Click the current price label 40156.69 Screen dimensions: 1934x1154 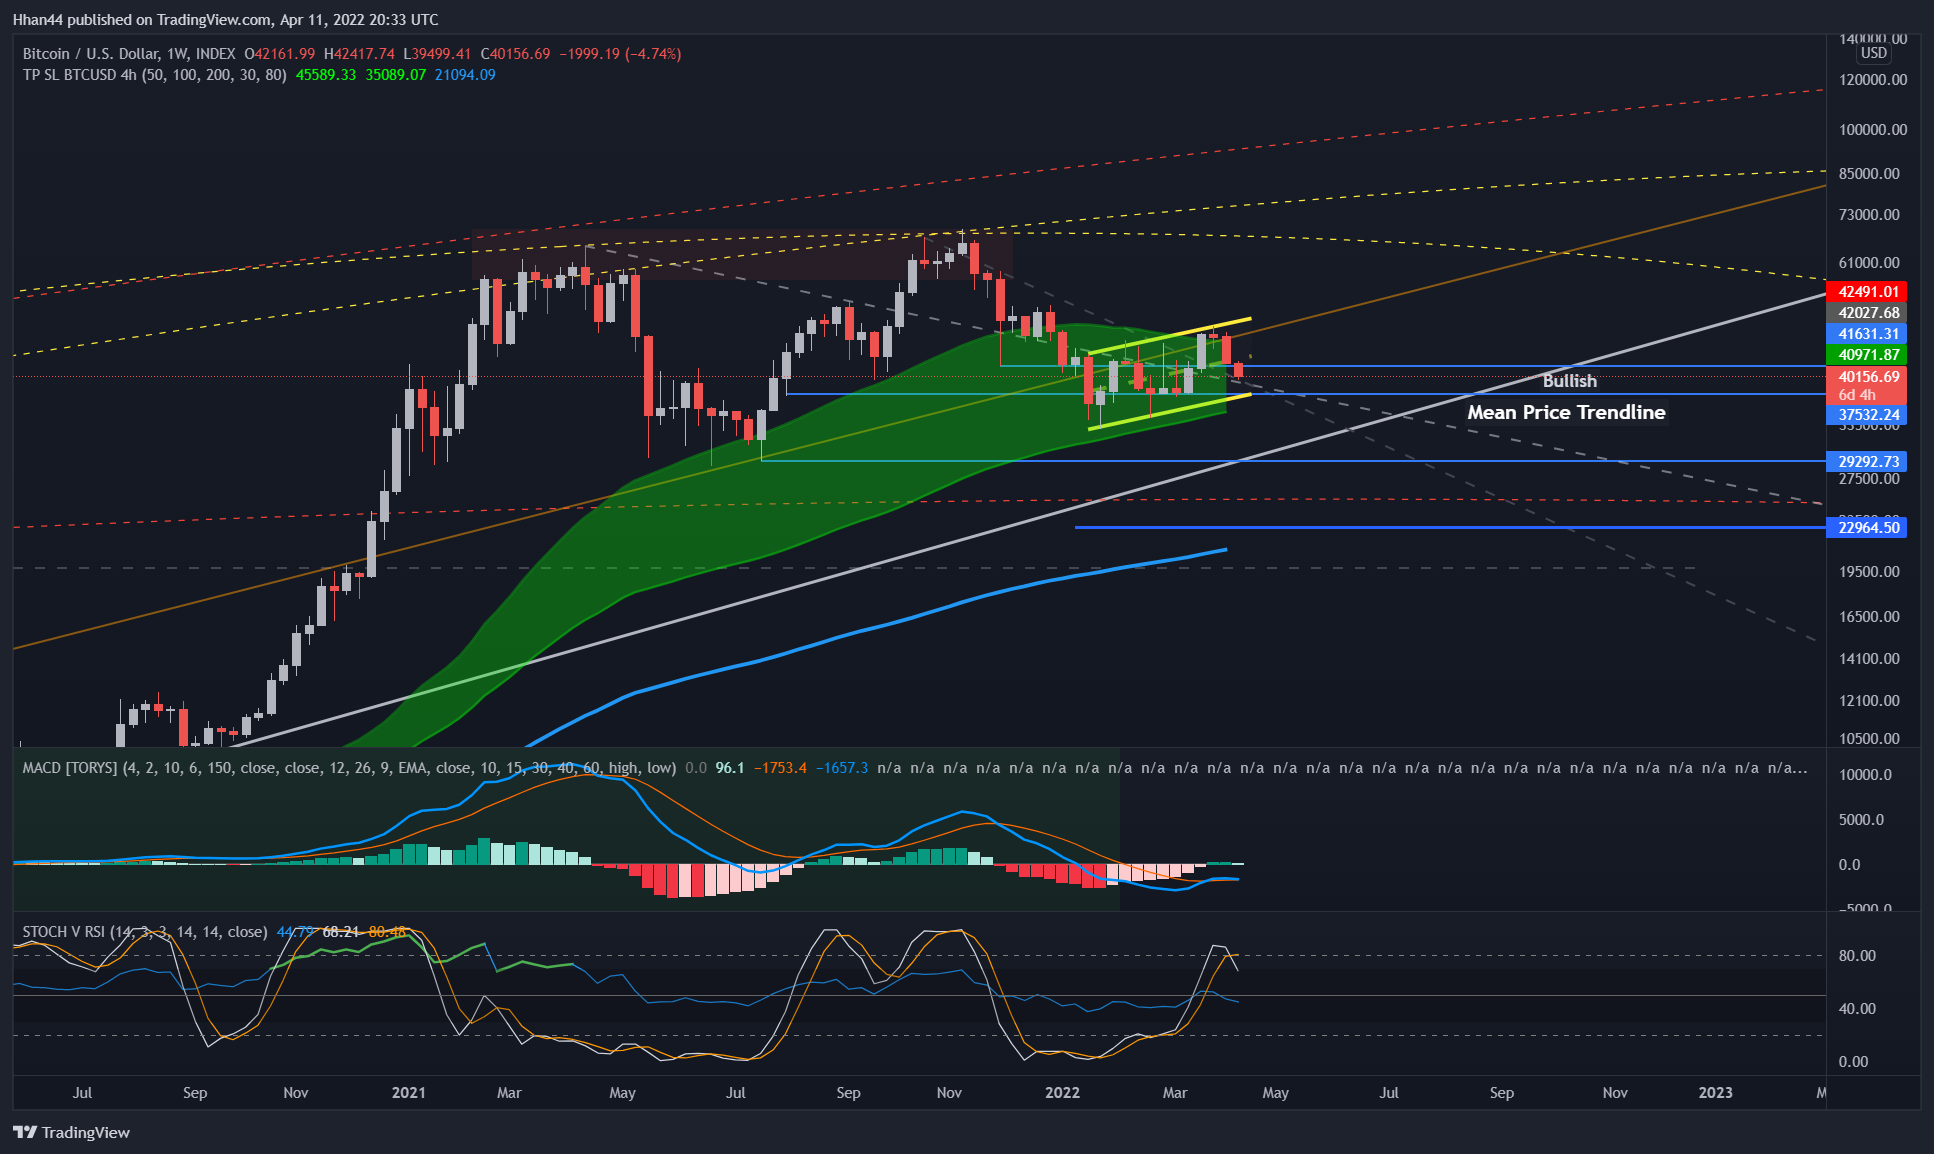[x=1866, y=377]
